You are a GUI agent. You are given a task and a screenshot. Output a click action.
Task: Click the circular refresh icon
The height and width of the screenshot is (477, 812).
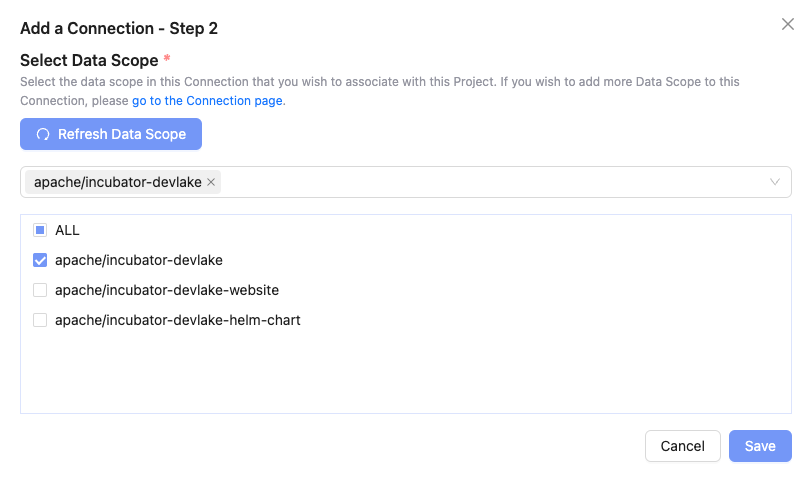(43, 134)
